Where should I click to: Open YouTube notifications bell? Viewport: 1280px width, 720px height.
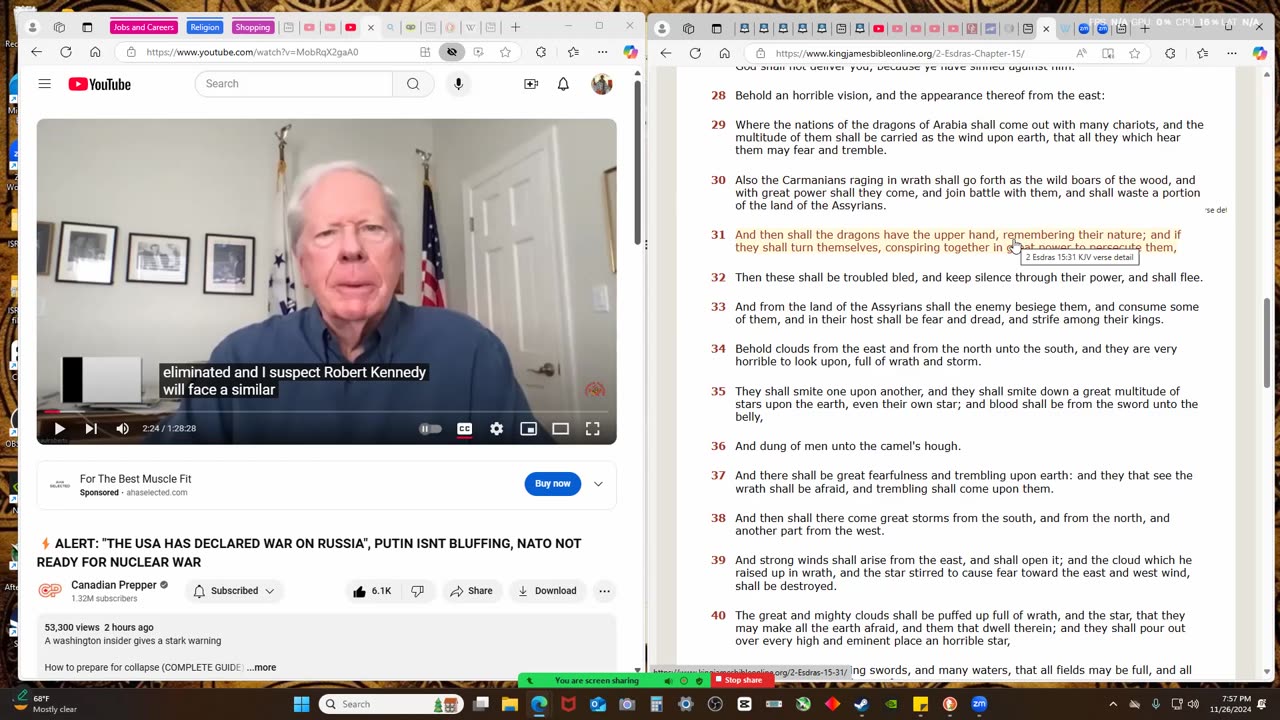coord(563,84)
